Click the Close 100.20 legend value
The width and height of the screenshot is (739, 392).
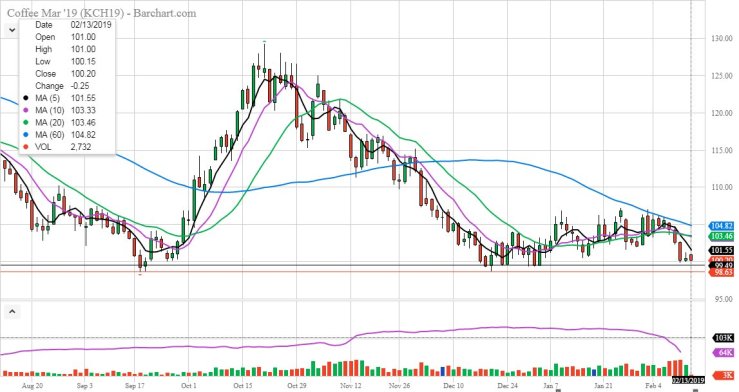(x=83, y=74)
